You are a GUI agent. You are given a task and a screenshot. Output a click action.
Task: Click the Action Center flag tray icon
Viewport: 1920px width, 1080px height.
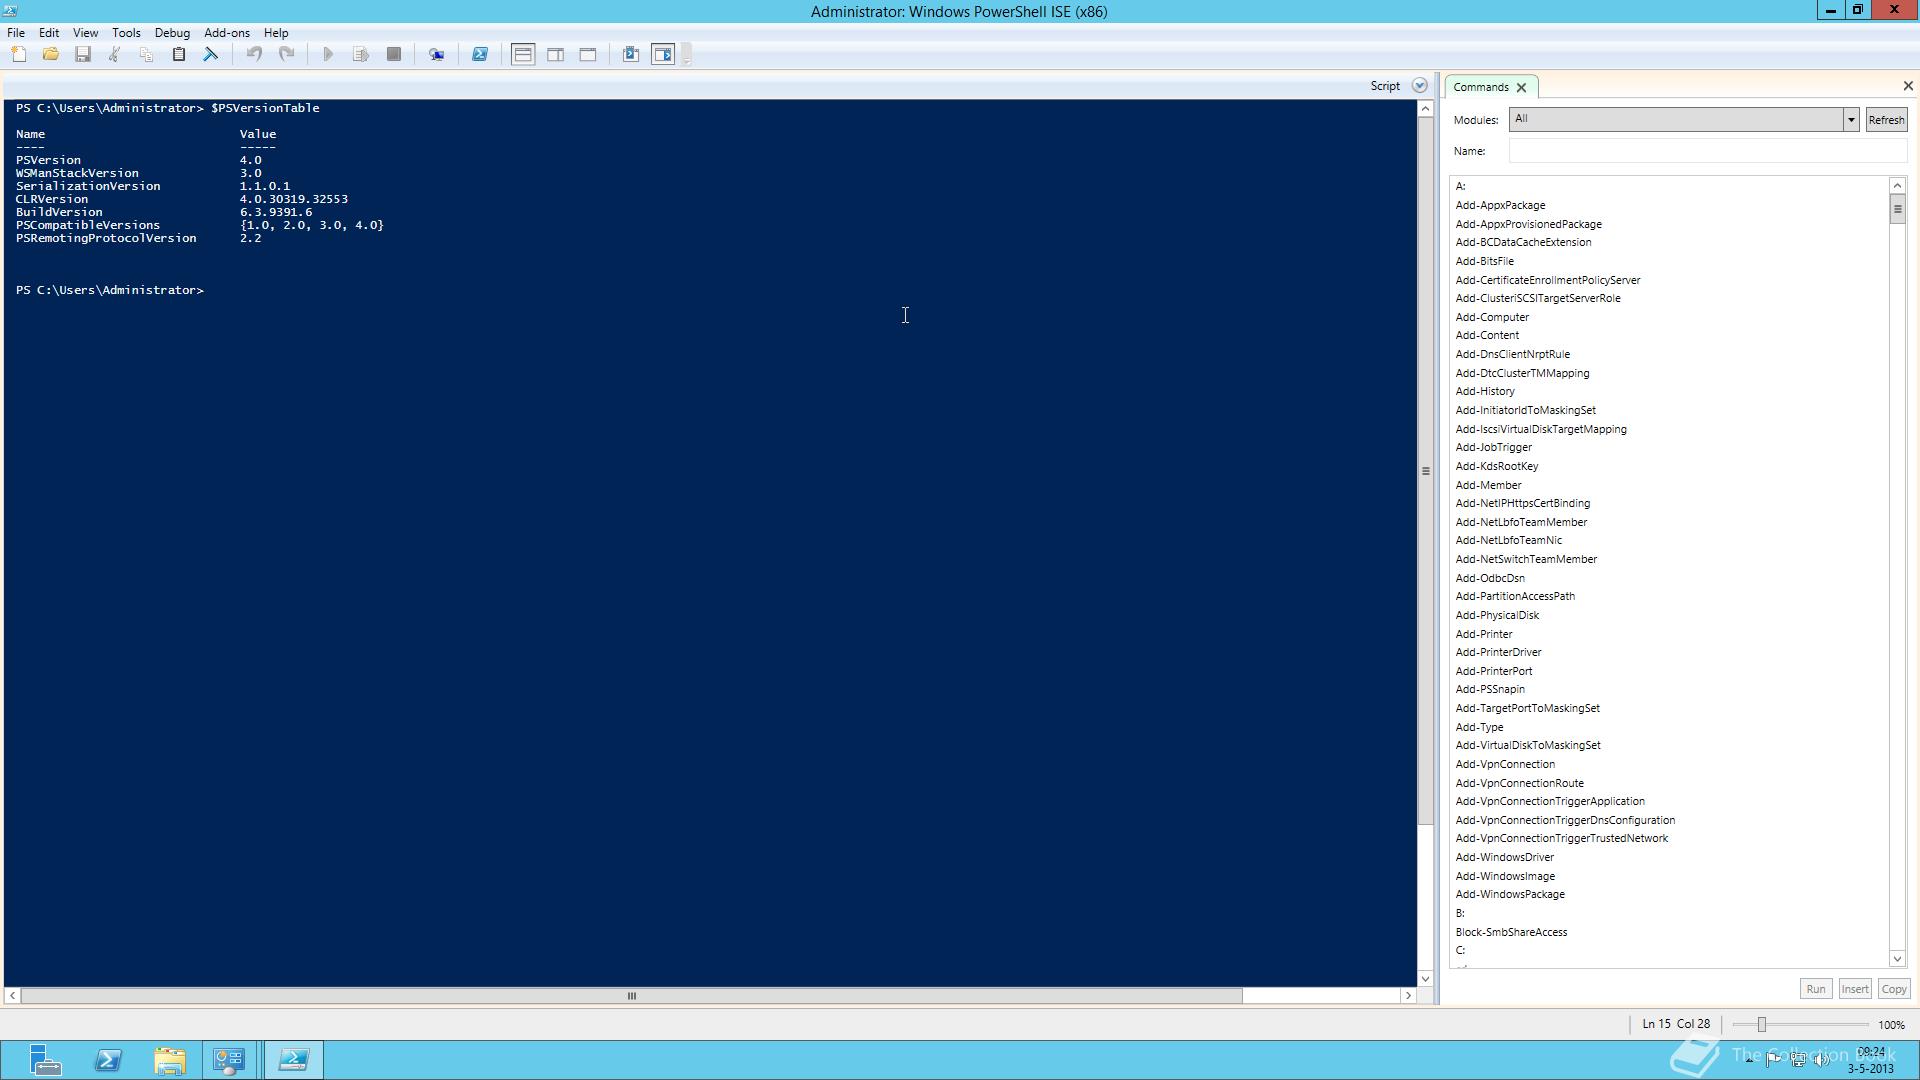[1773, 1060]
